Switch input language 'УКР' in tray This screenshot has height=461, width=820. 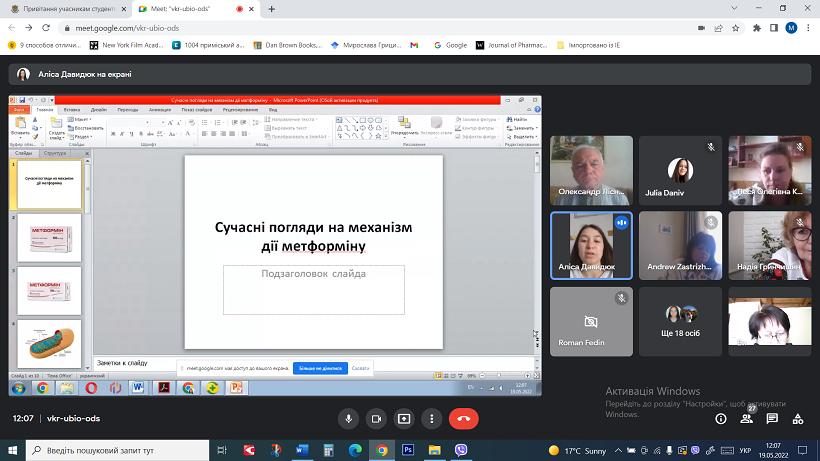pos(745,451)
